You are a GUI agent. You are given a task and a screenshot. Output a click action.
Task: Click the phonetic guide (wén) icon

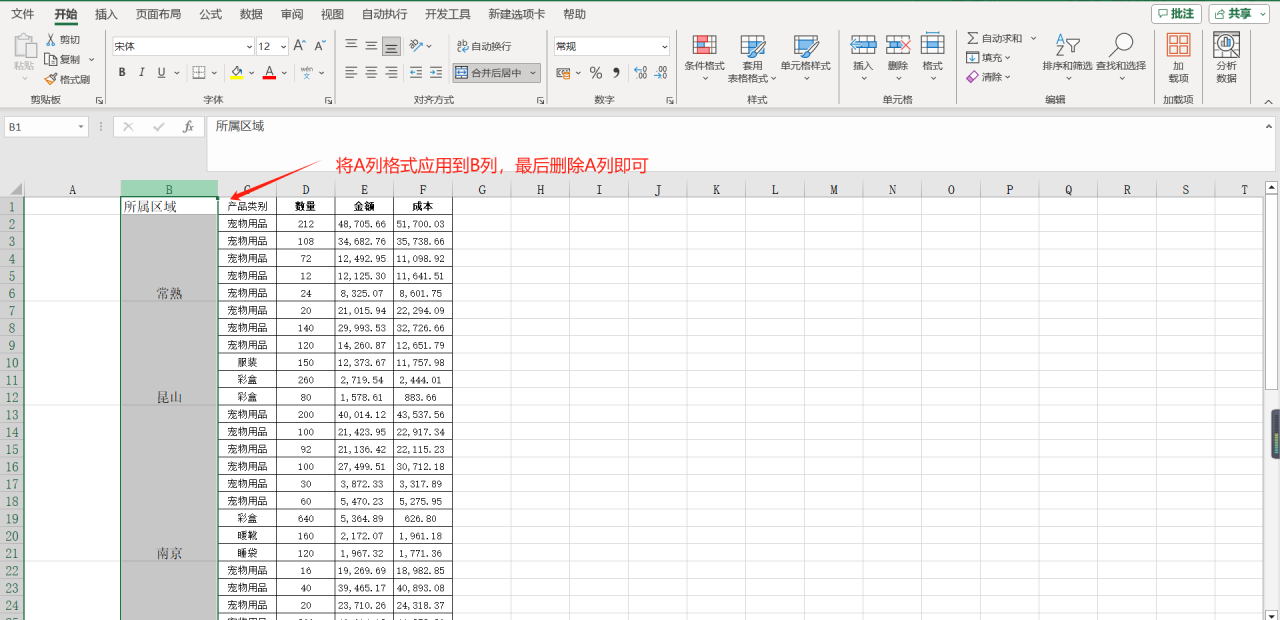[306, 72]
